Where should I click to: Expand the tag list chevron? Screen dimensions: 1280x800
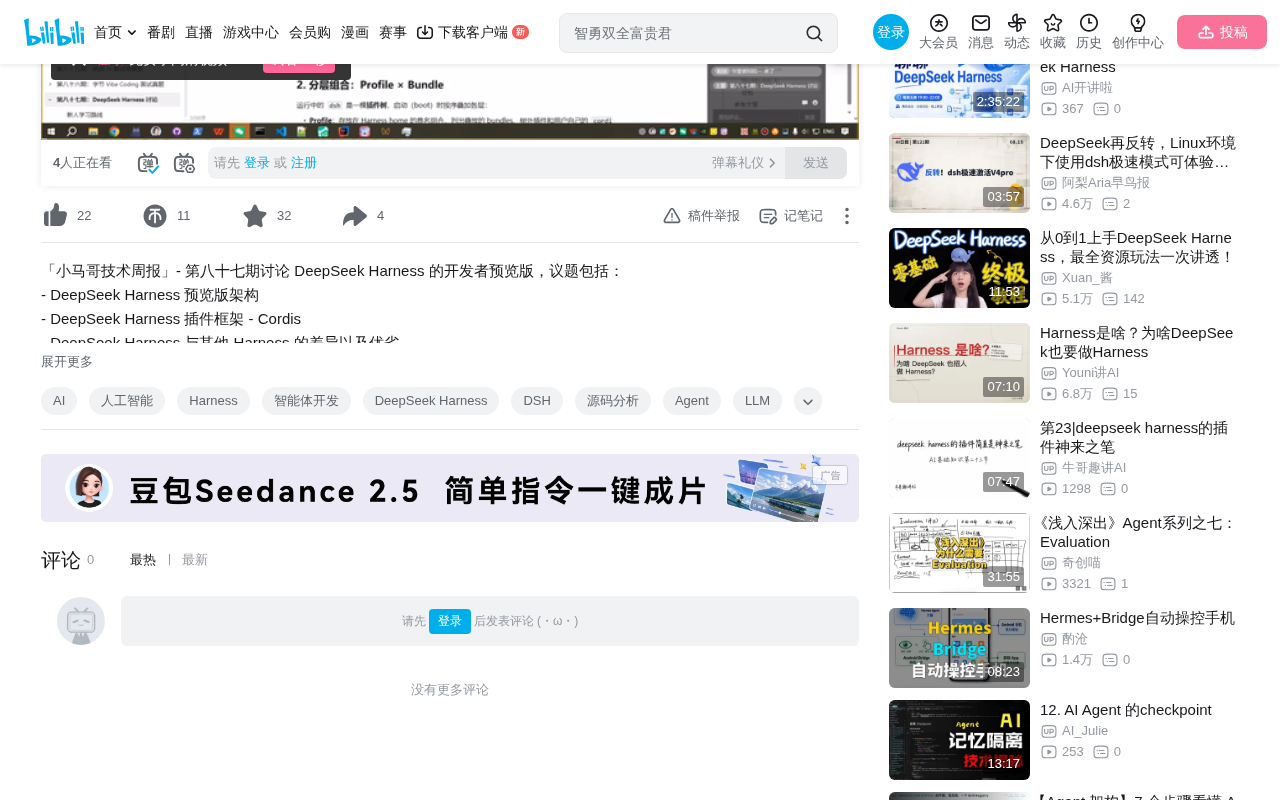coord(808,401)
